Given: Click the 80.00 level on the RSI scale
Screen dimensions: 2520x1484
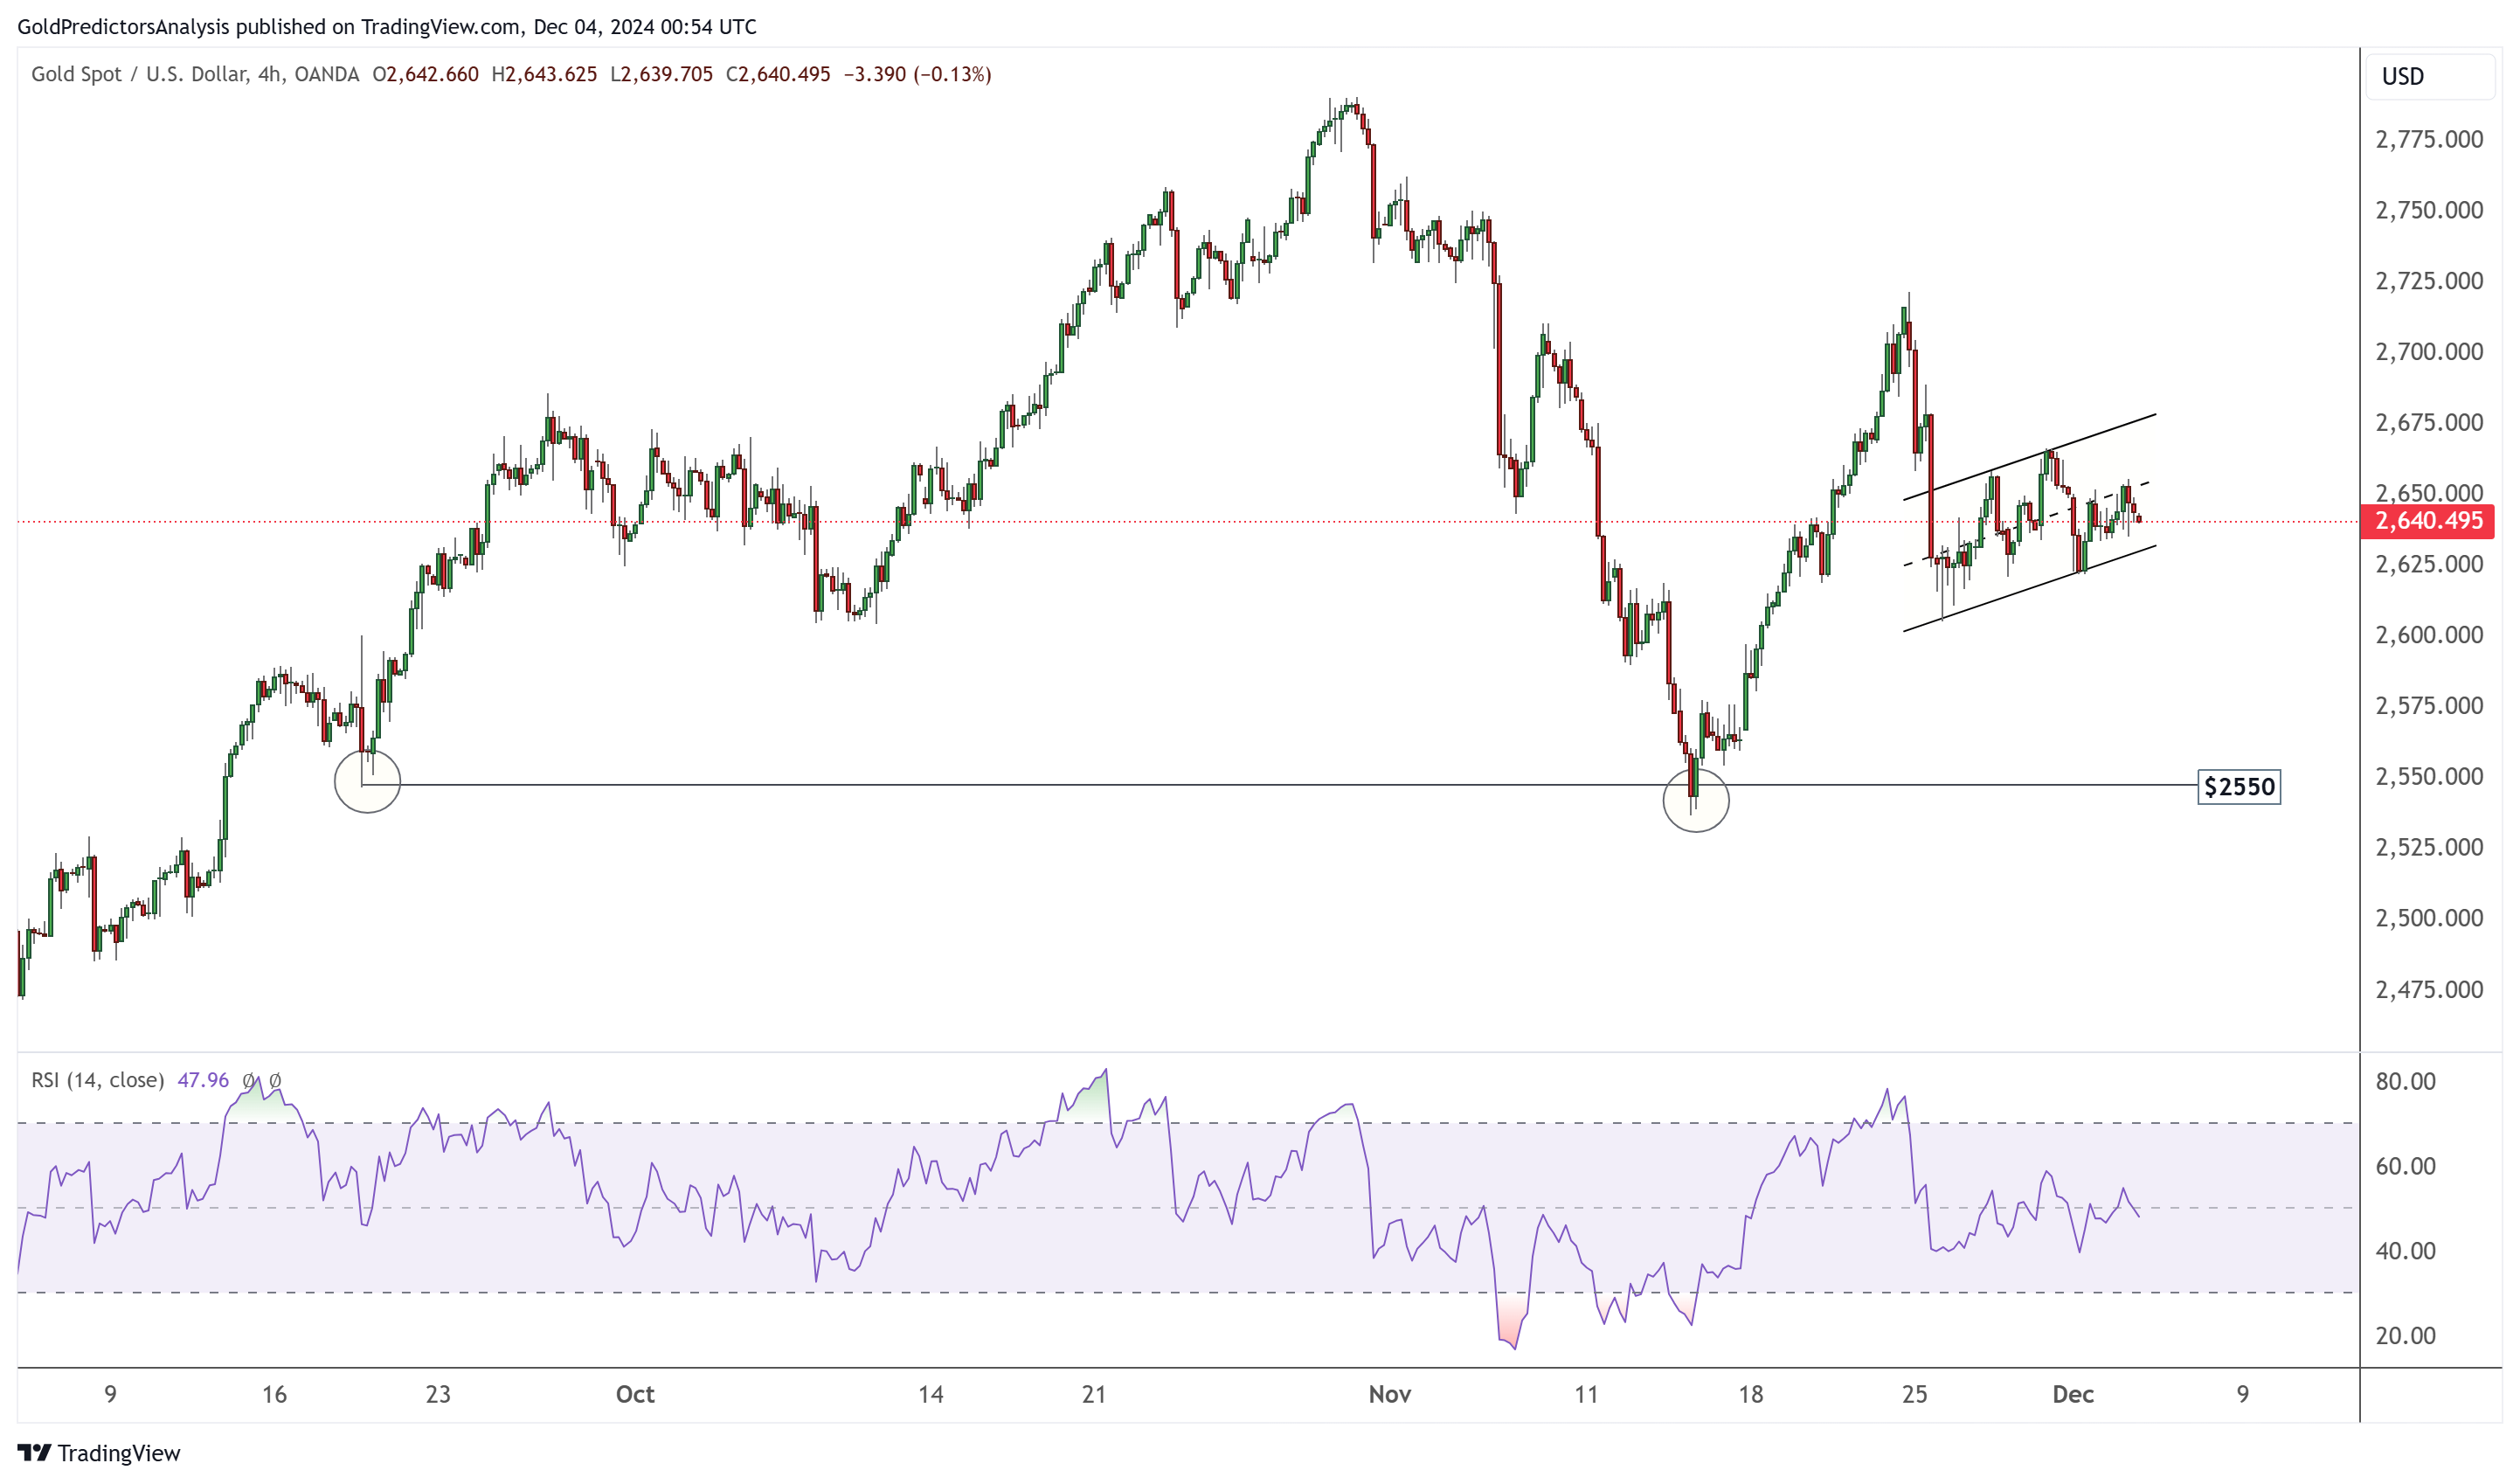Looking at the screenshot, I should coord(2405,1082).
